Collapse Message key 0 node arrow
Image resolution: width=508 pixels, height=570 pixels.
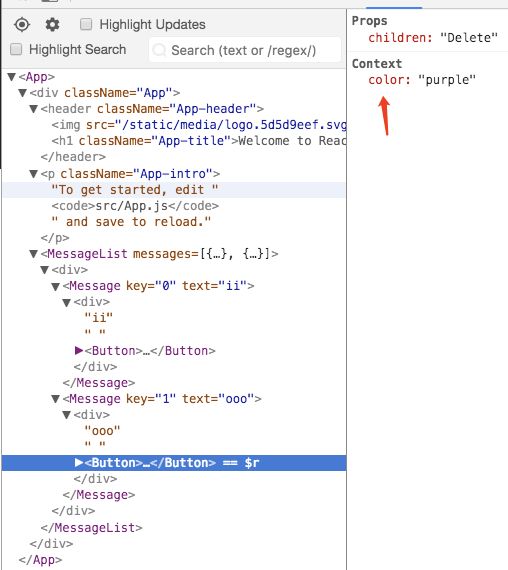click(55, 286)
